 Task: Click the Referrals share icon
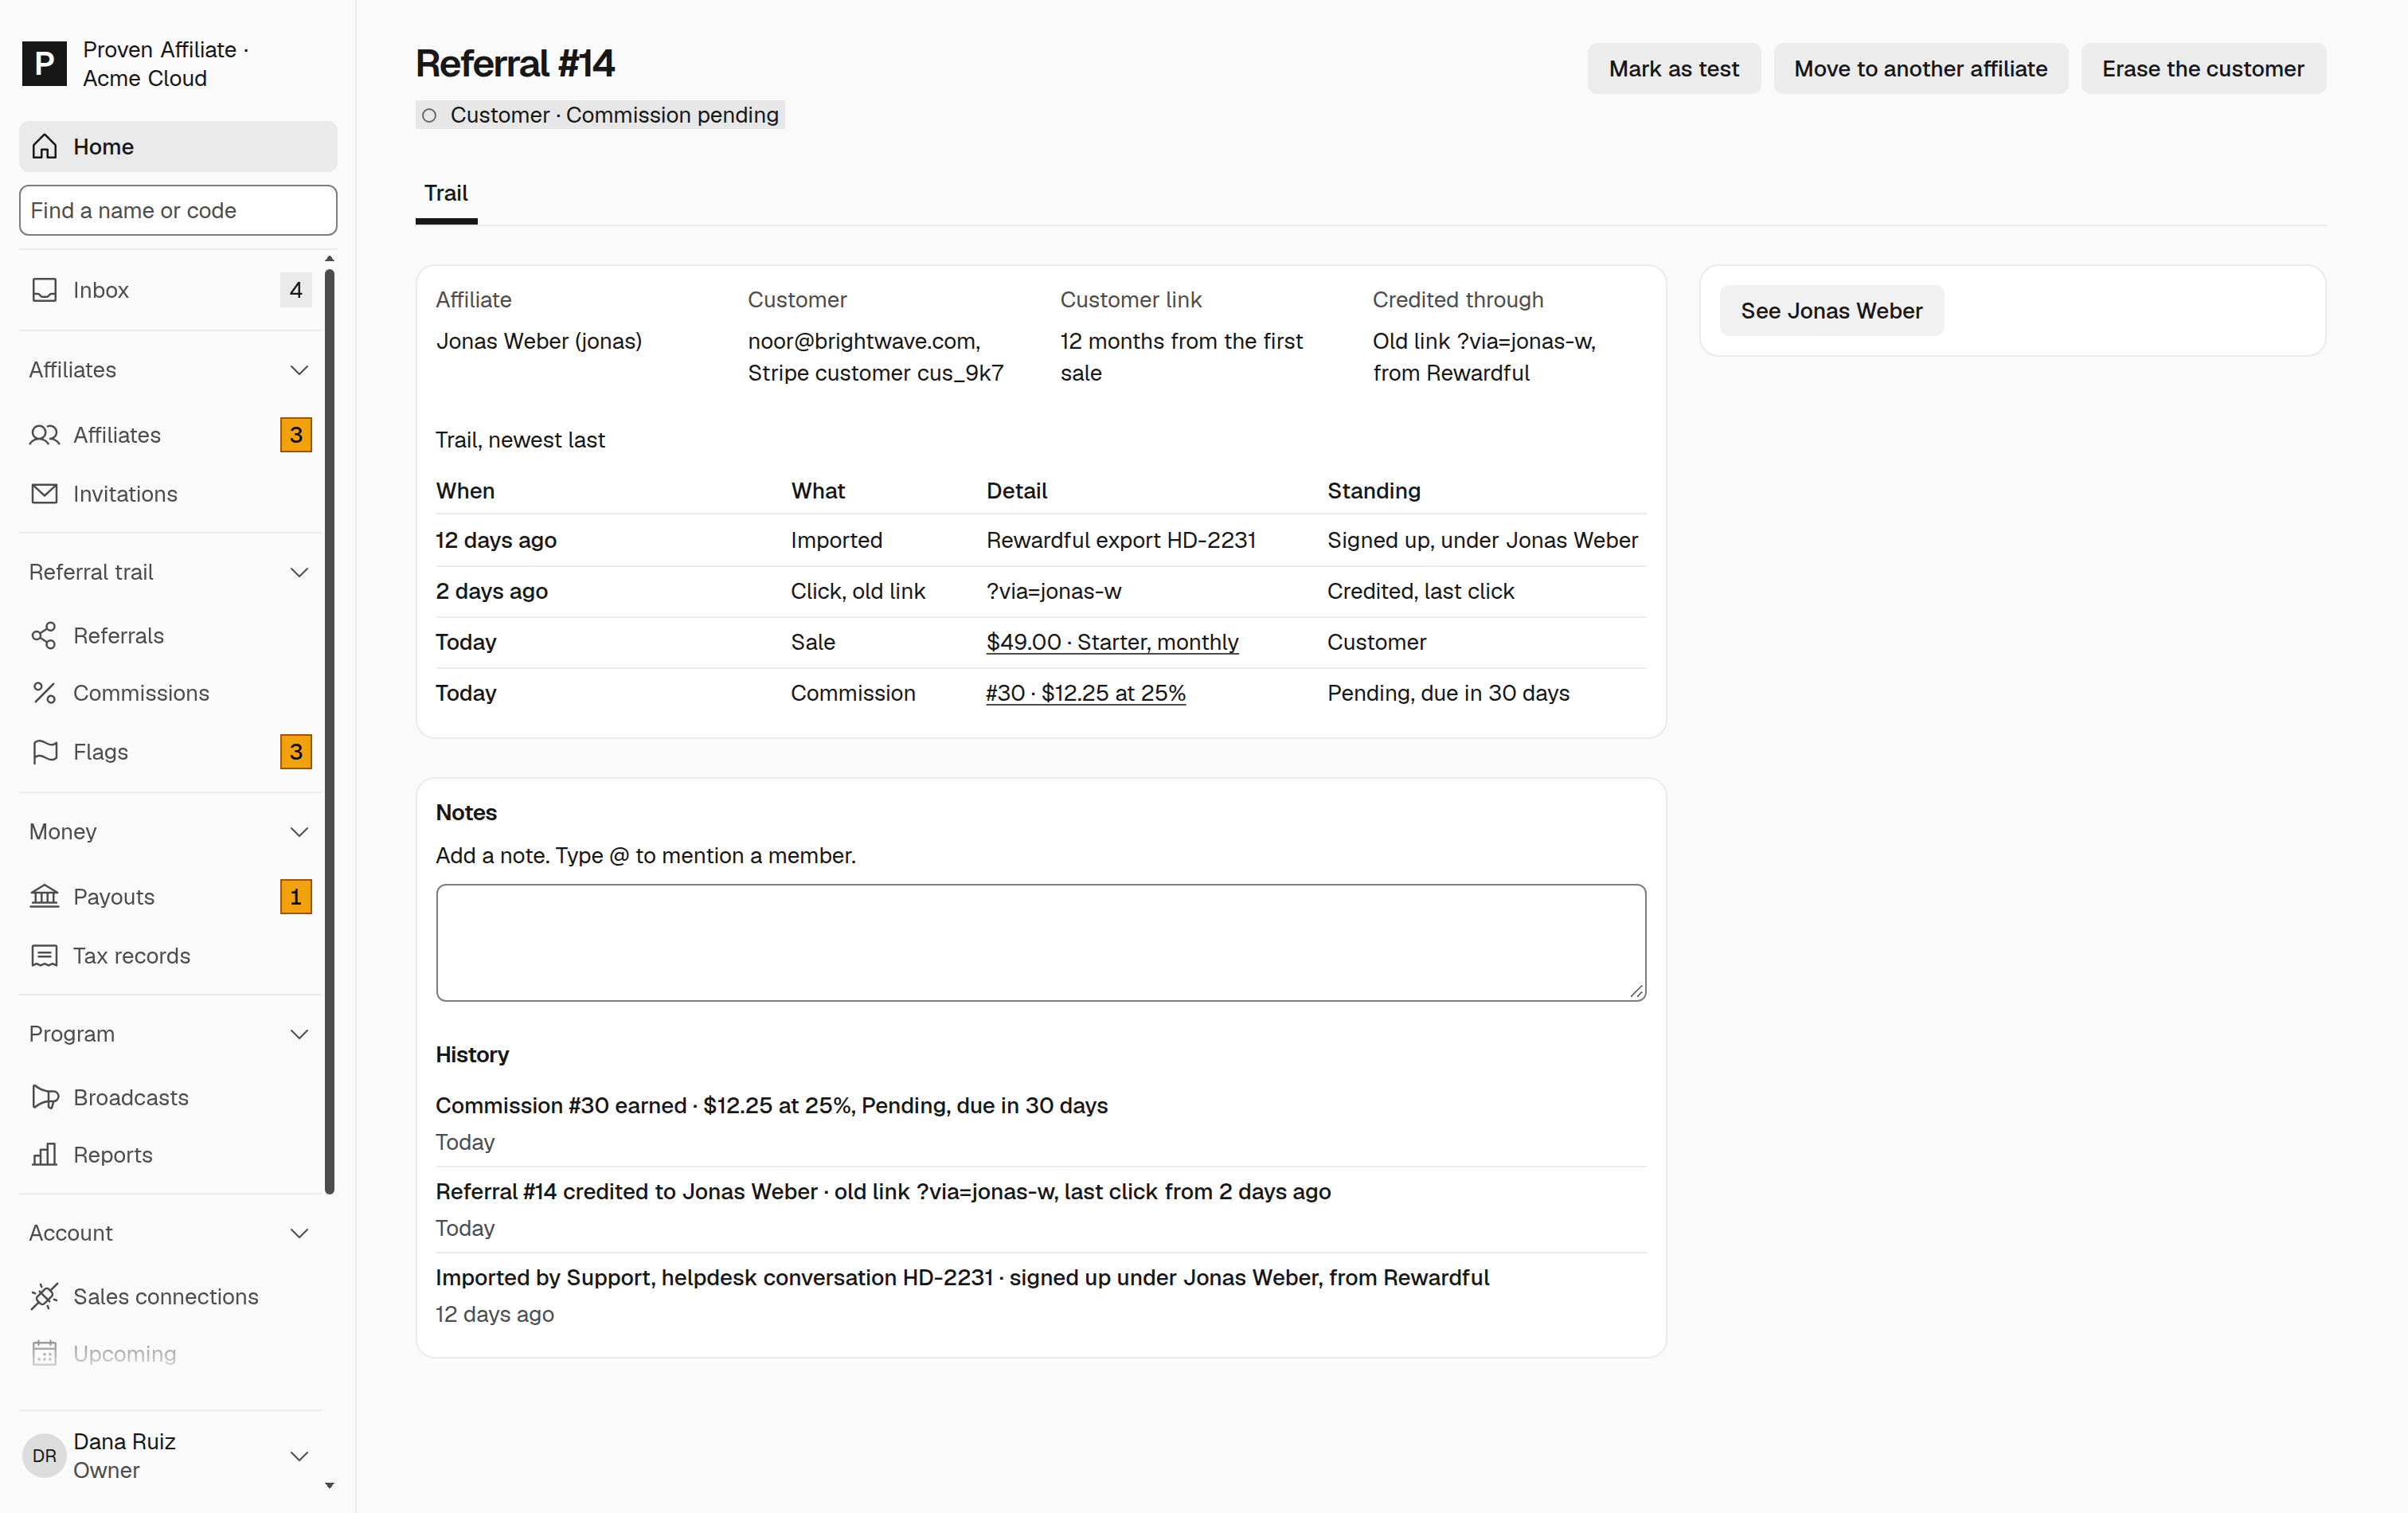click(45, 636)
